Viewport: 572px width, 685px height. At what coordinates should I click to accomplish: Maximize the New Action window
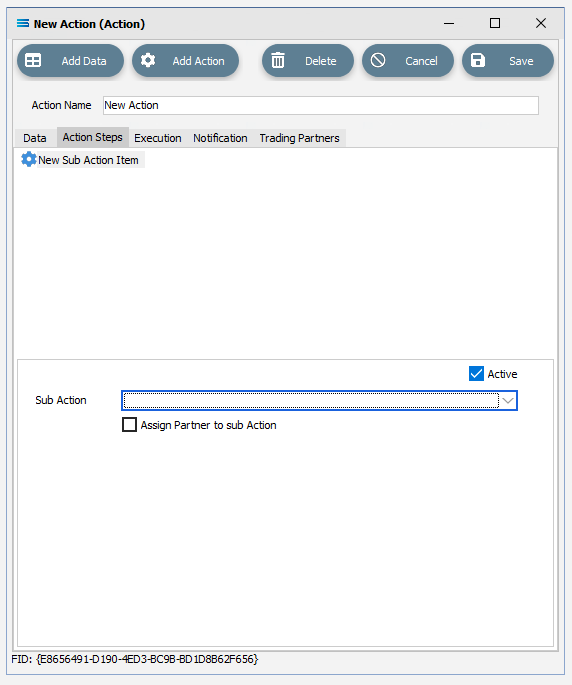(495, 23)
